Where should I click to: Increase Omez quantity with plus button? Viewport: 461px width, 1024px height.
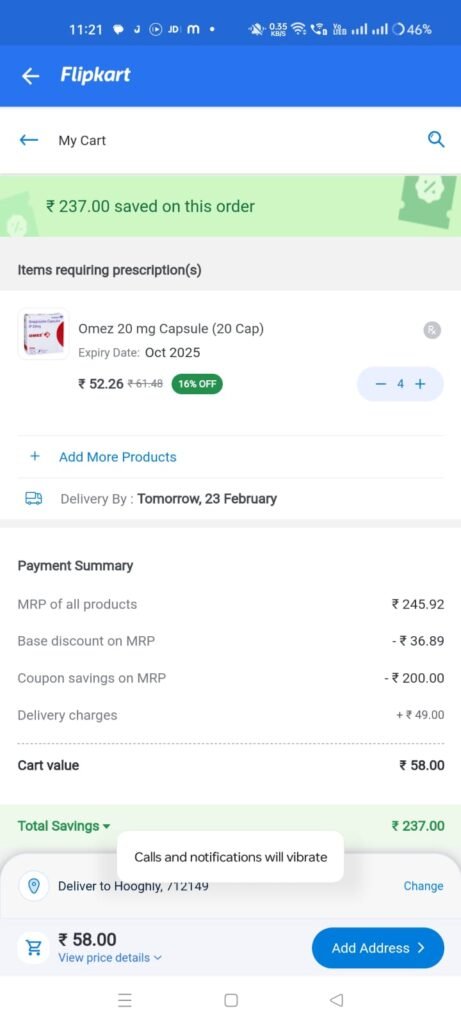click(x=420, y=384)
